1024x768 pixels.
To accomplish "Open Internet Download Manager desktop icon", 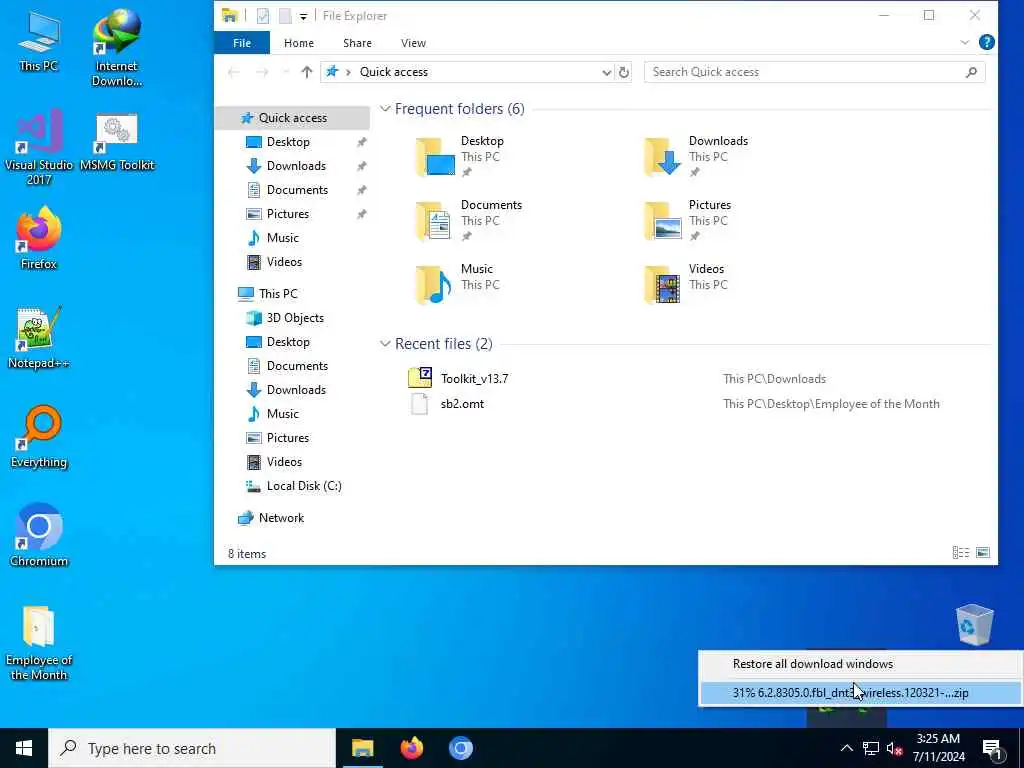I will tap(117, 47).
